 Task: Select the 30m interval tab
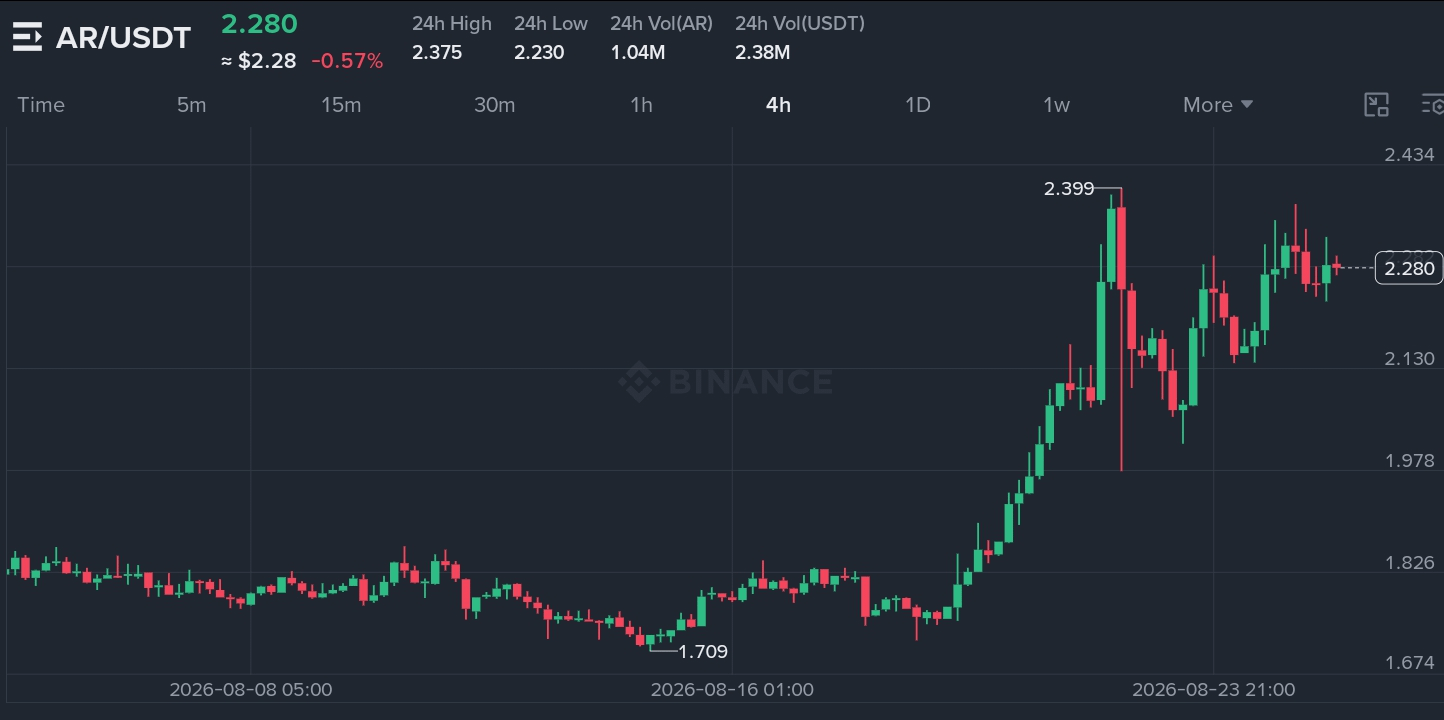pyautogui.click(x=494, y=105)
